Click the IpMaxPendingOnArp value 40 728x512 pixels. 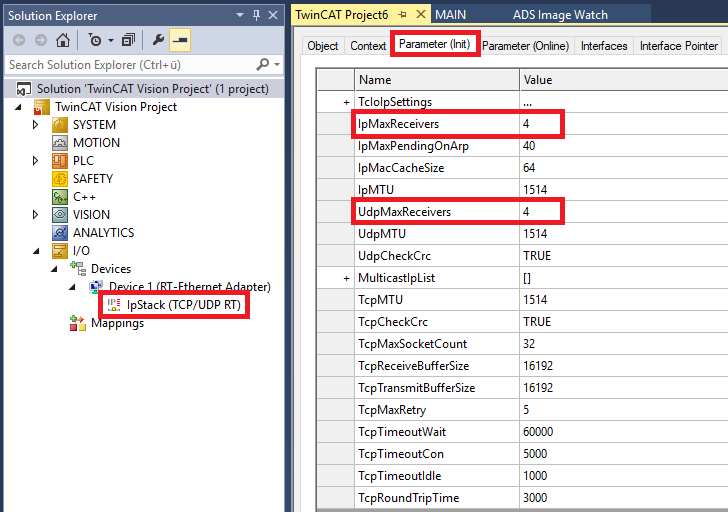529,146
